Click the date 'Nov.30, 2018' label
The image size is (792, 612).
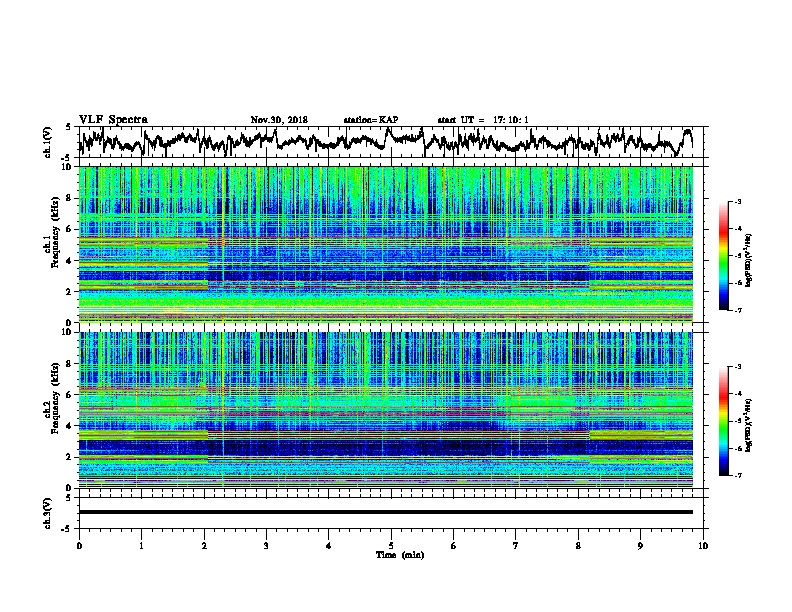tap(279, 120)
